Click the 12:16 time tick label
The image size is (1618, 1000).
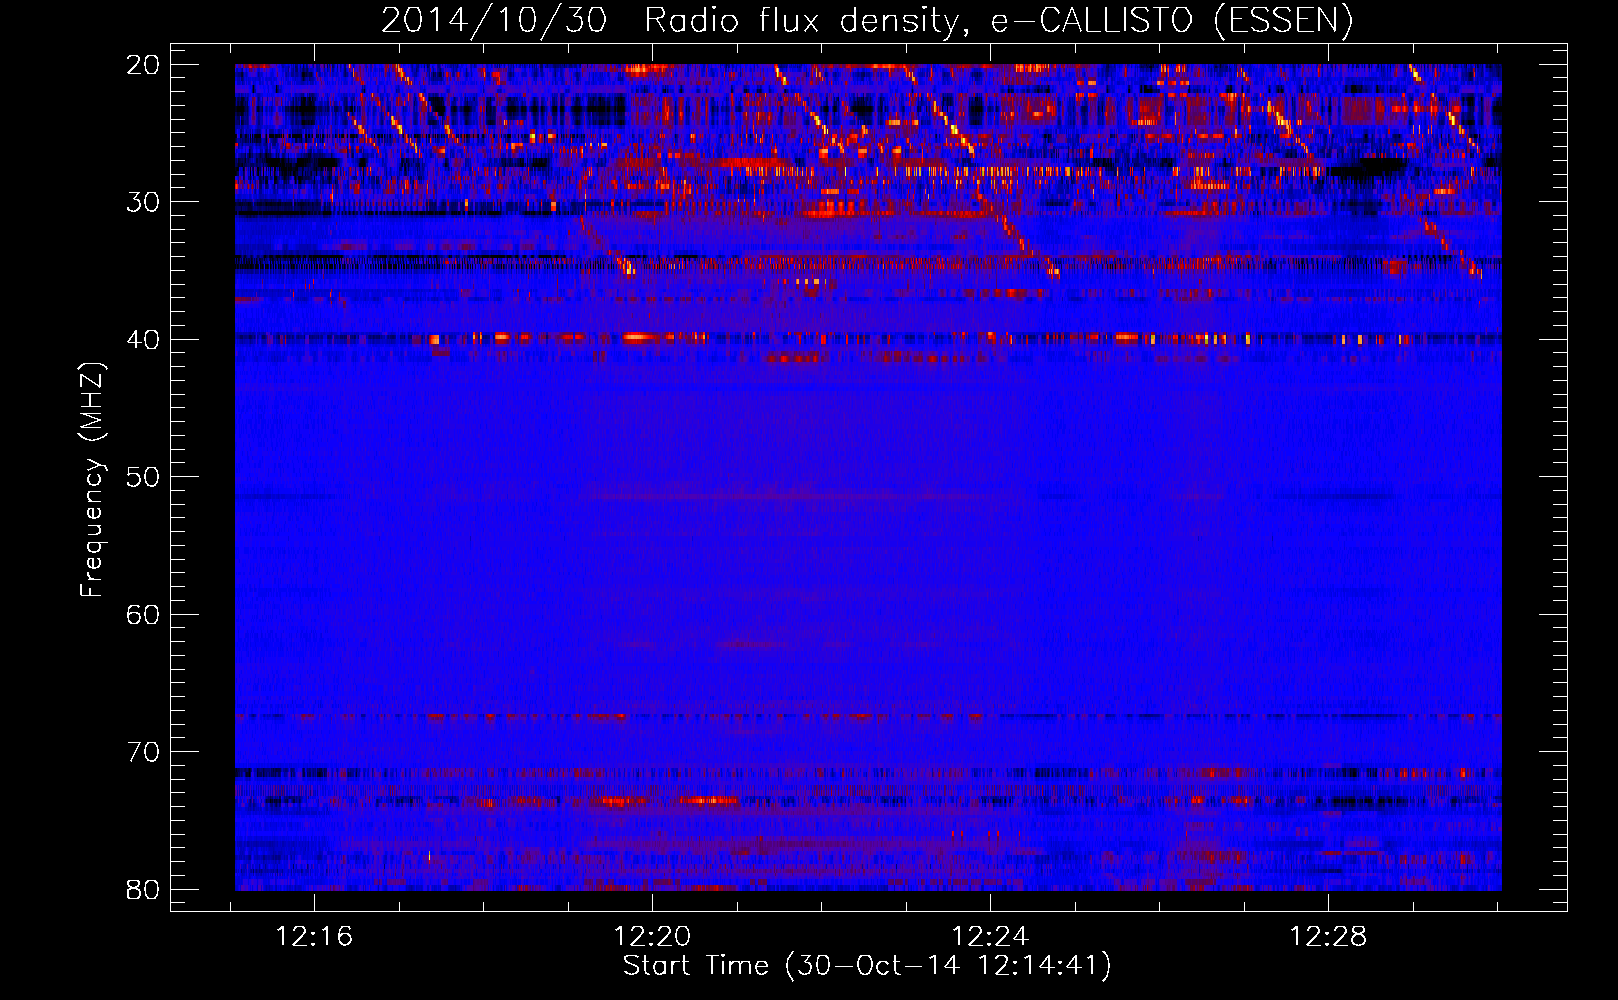click(315, 937)
